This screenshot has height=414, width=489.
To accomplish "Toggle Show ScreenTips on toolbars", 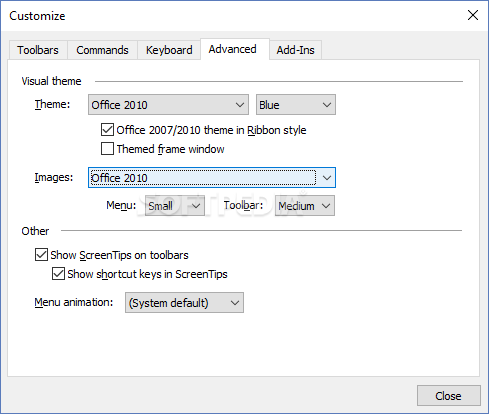I will (x=41, y=255).
